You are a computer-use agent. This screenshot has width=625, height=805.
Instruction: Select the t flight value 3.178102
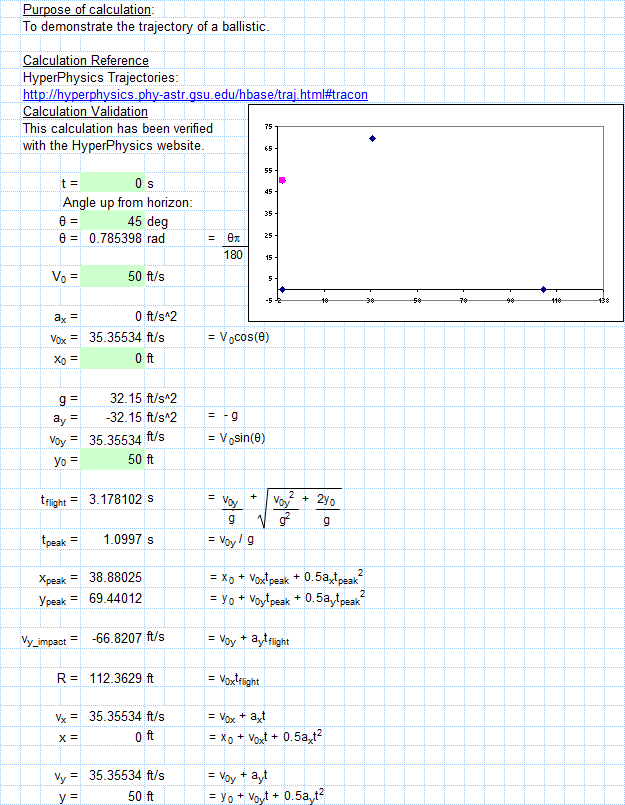coord(115,499)
